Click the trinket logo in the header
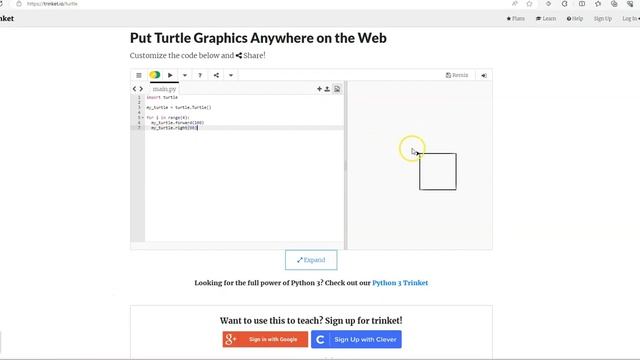This screenshot has height=360, width=640. pyautogui.click(x=7, y=19)
